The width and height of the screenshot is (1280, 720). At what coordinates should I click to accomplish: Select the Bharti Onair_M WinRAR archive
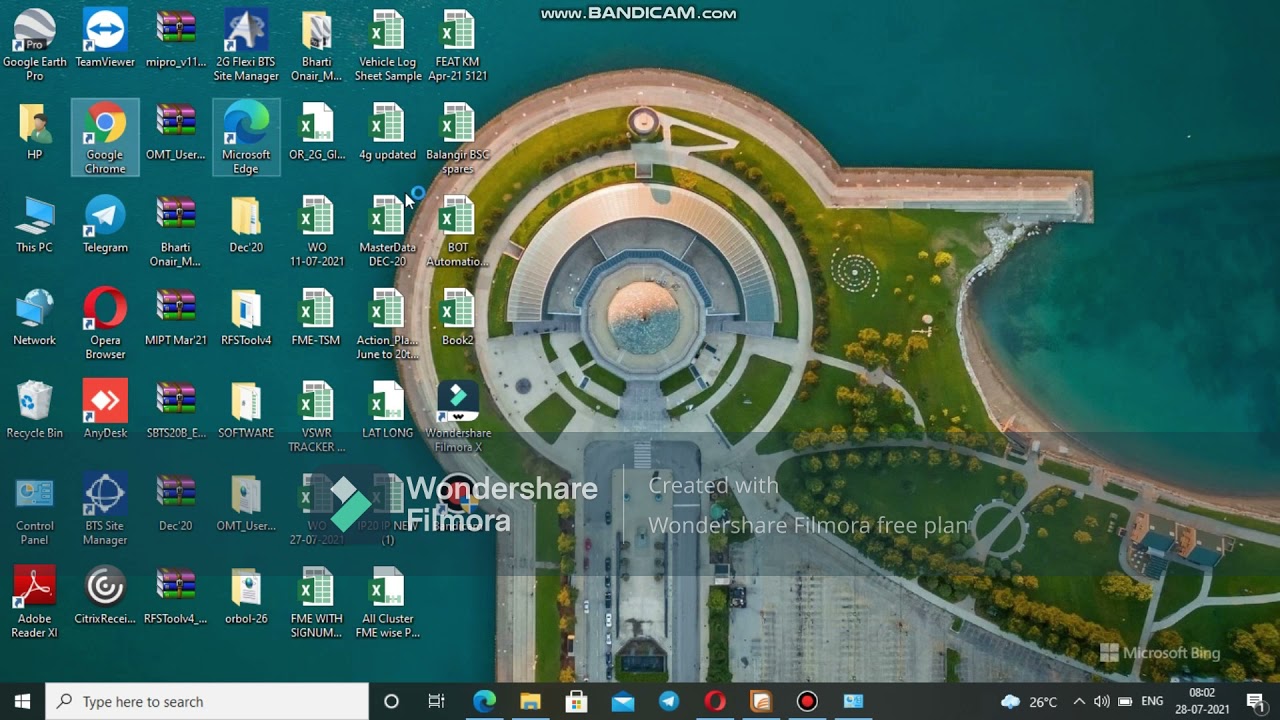176,231
